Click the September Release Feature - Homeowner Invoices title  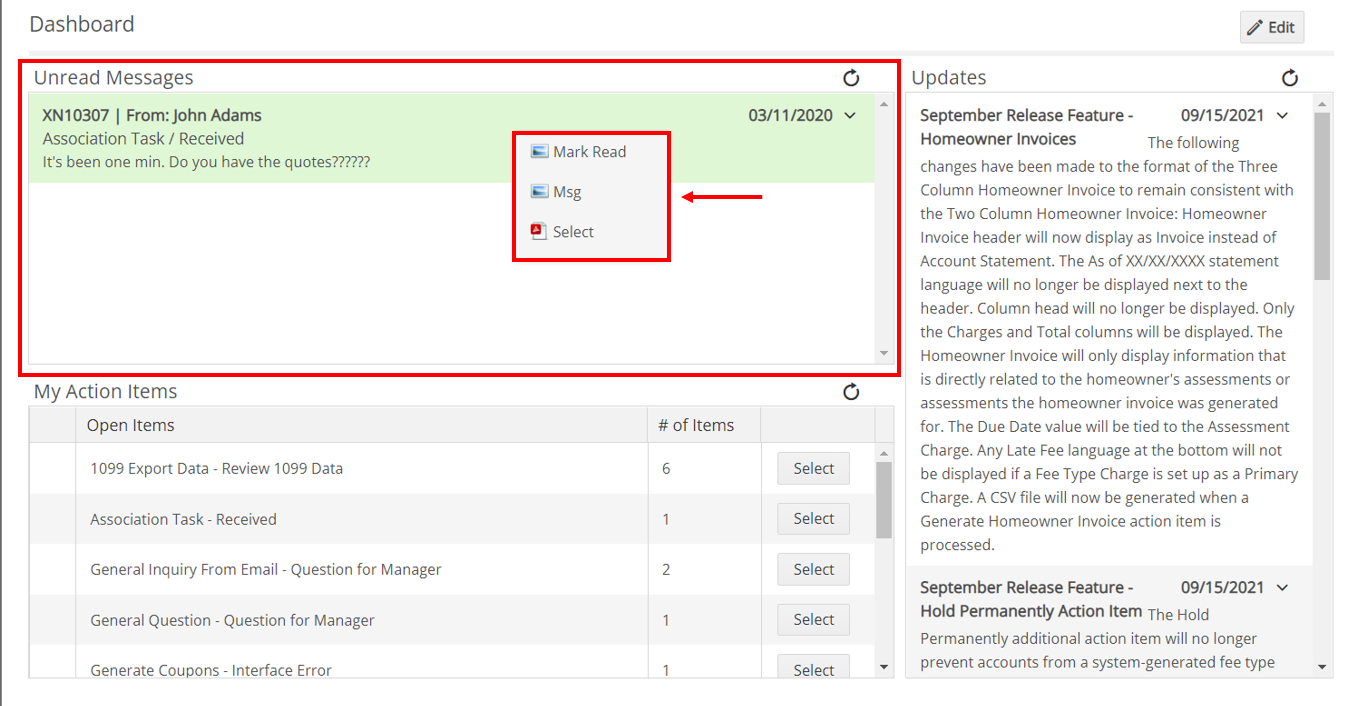(1027, 127)
